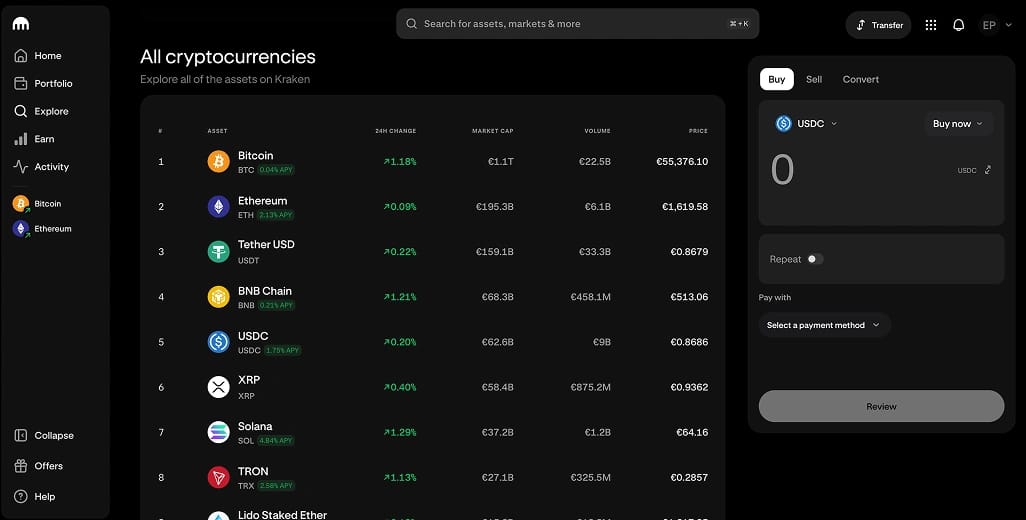Sort by the 24H CHANGE column header
Screen dimensions: 1026x520
pyautogui.click(x=395, y=131)
